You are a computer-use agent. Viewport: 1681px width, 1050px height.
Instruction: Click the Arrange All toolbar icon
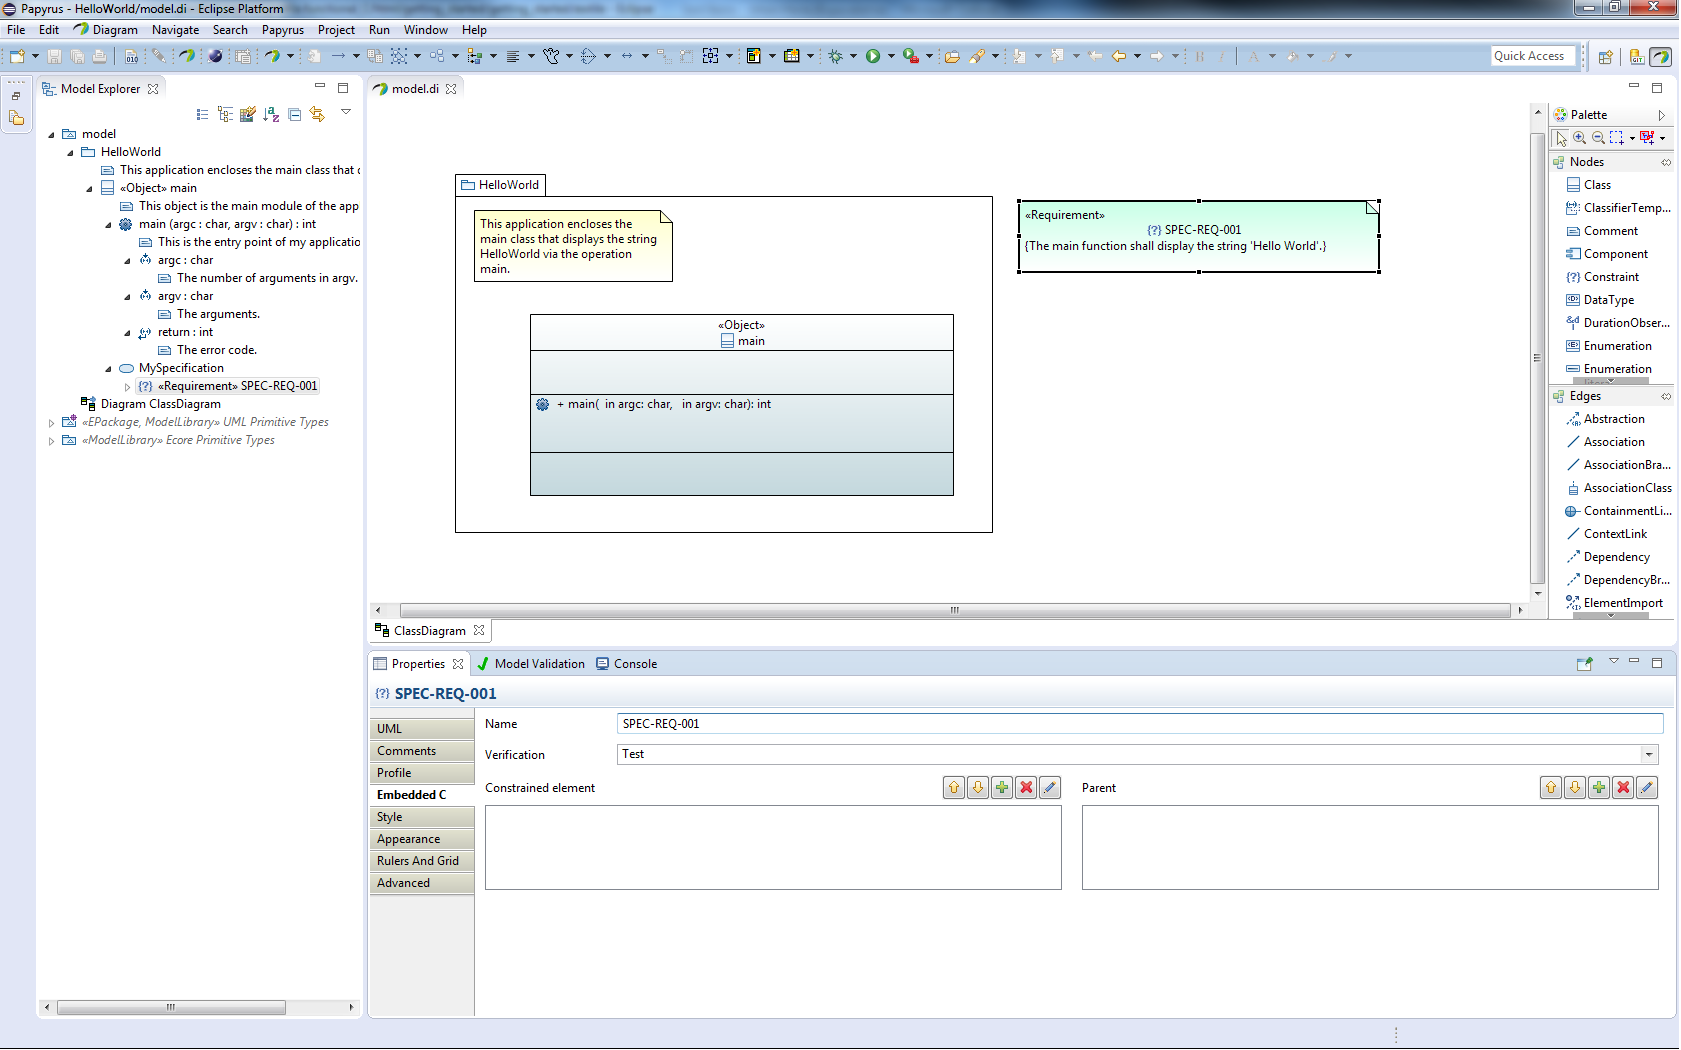tap(437, 56)
